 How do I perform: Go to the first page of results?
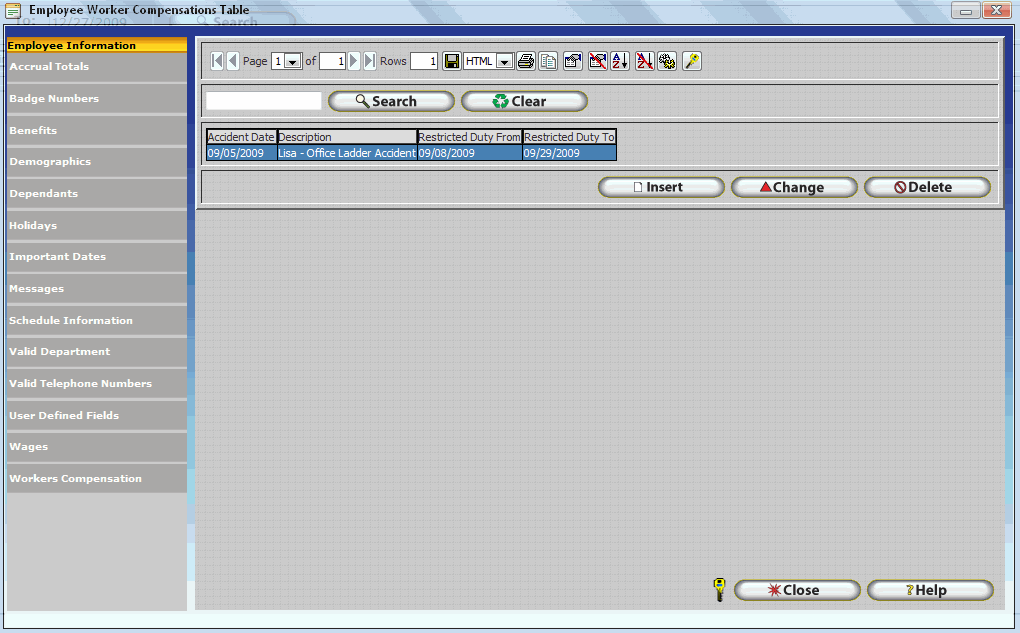click(217, 61)
